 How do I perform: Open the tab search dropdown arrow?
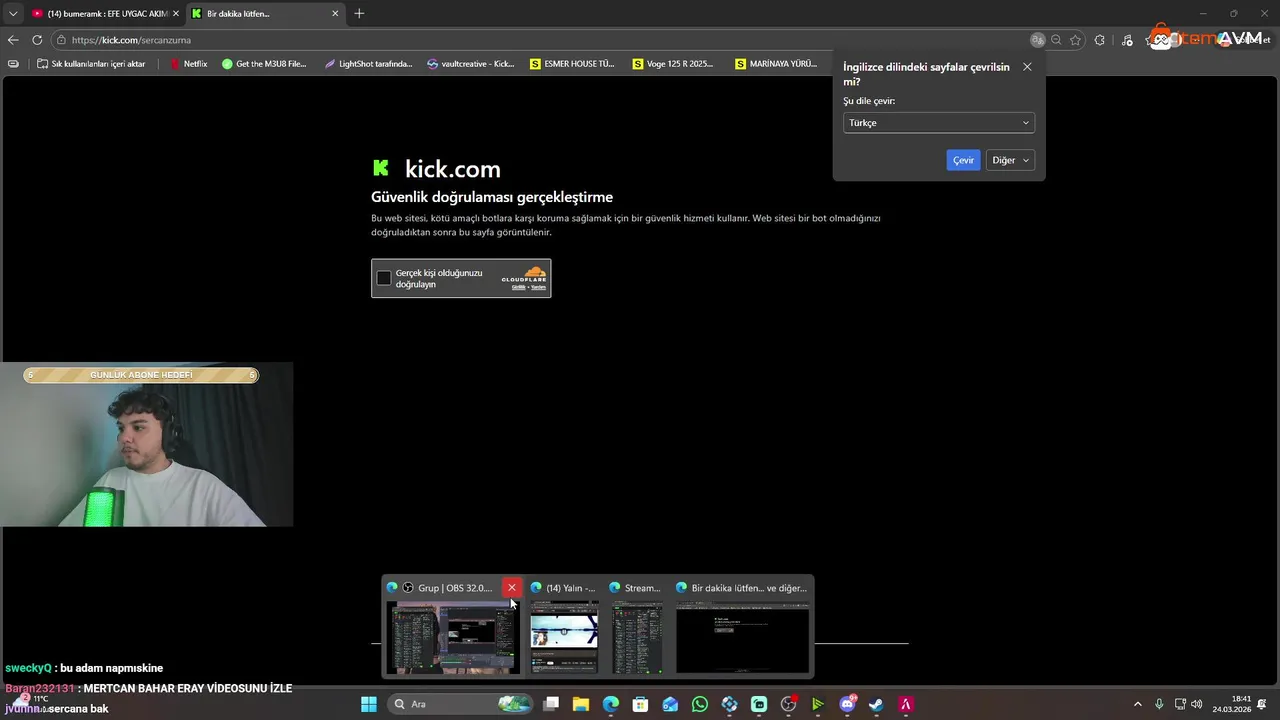tap(13, 13)
